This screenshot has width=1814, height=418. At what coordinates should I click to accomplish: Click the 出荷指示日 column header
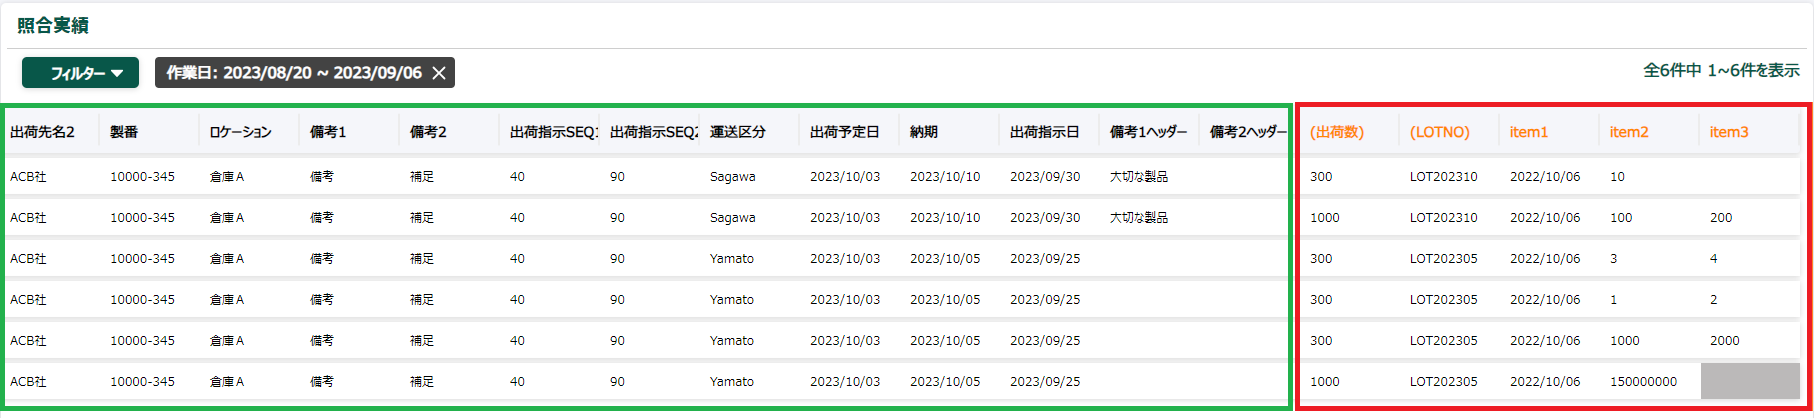point(1045,132)
